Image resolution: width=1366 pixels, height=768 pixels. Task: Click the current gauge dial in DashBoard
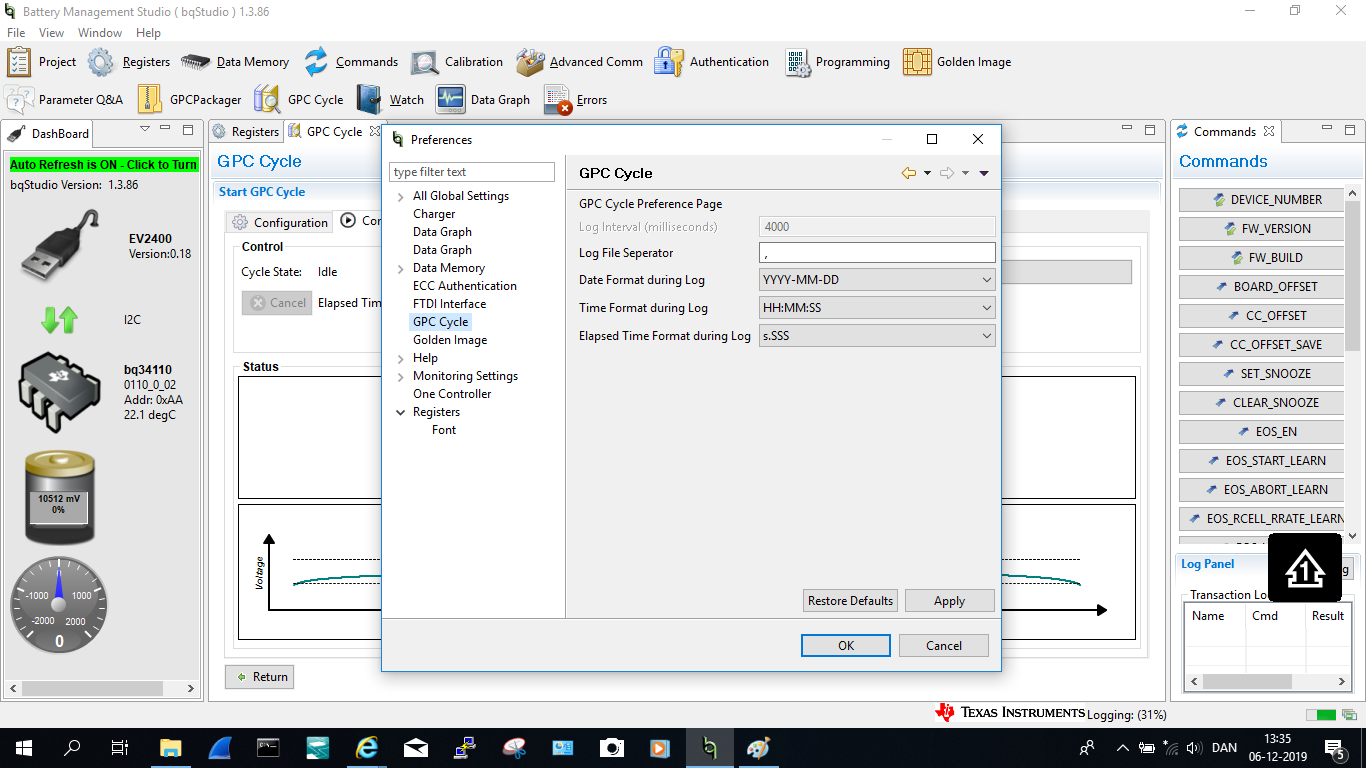59,604
